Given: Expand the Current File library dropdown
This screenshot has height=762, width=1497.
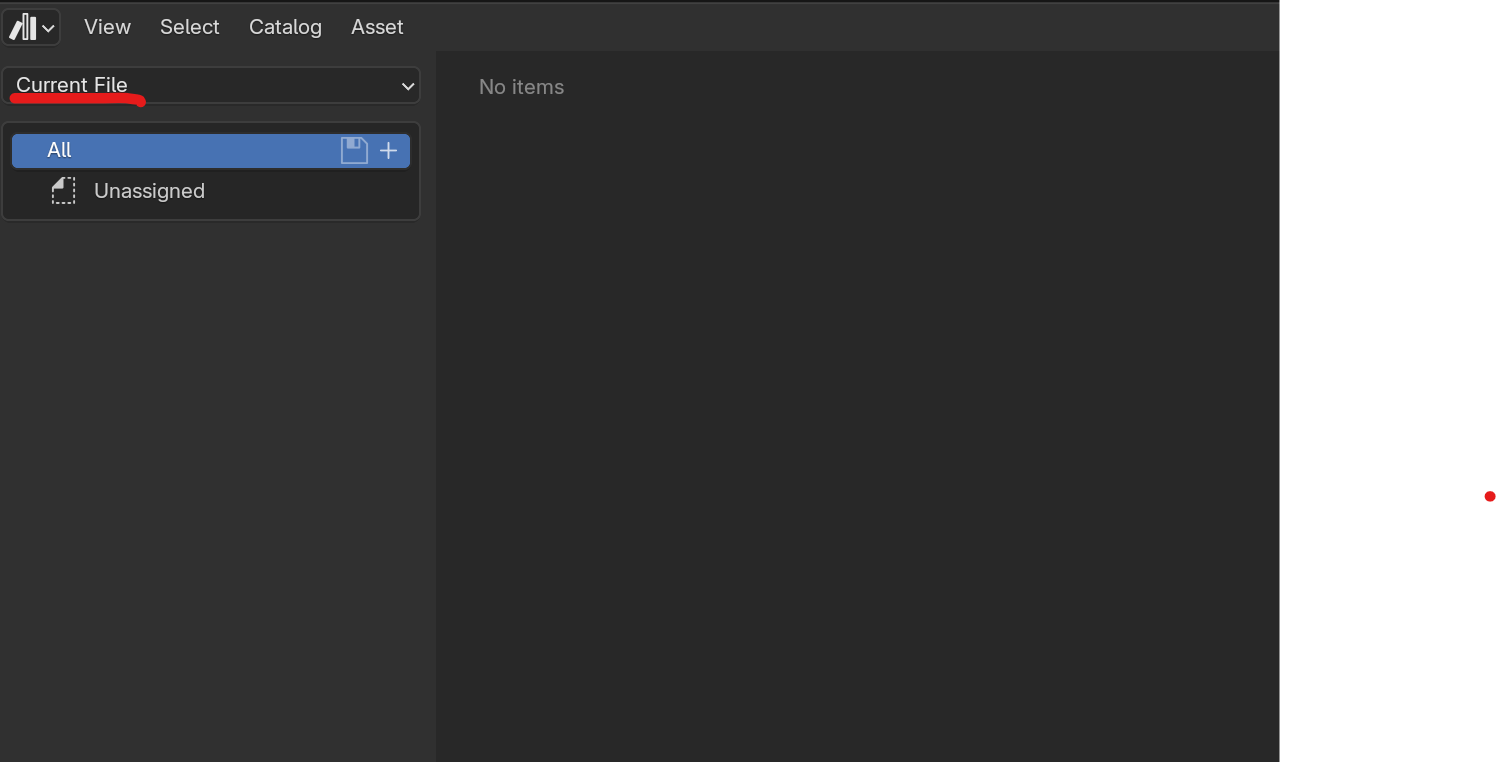Looking at the screenshot, I should [x=211, y=85].
